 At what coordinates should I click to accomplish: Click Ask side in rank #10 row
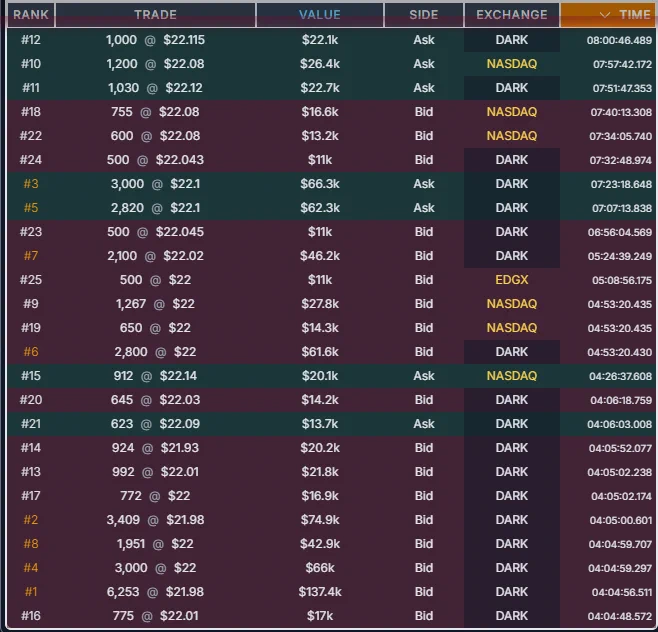tap(424, 64)
